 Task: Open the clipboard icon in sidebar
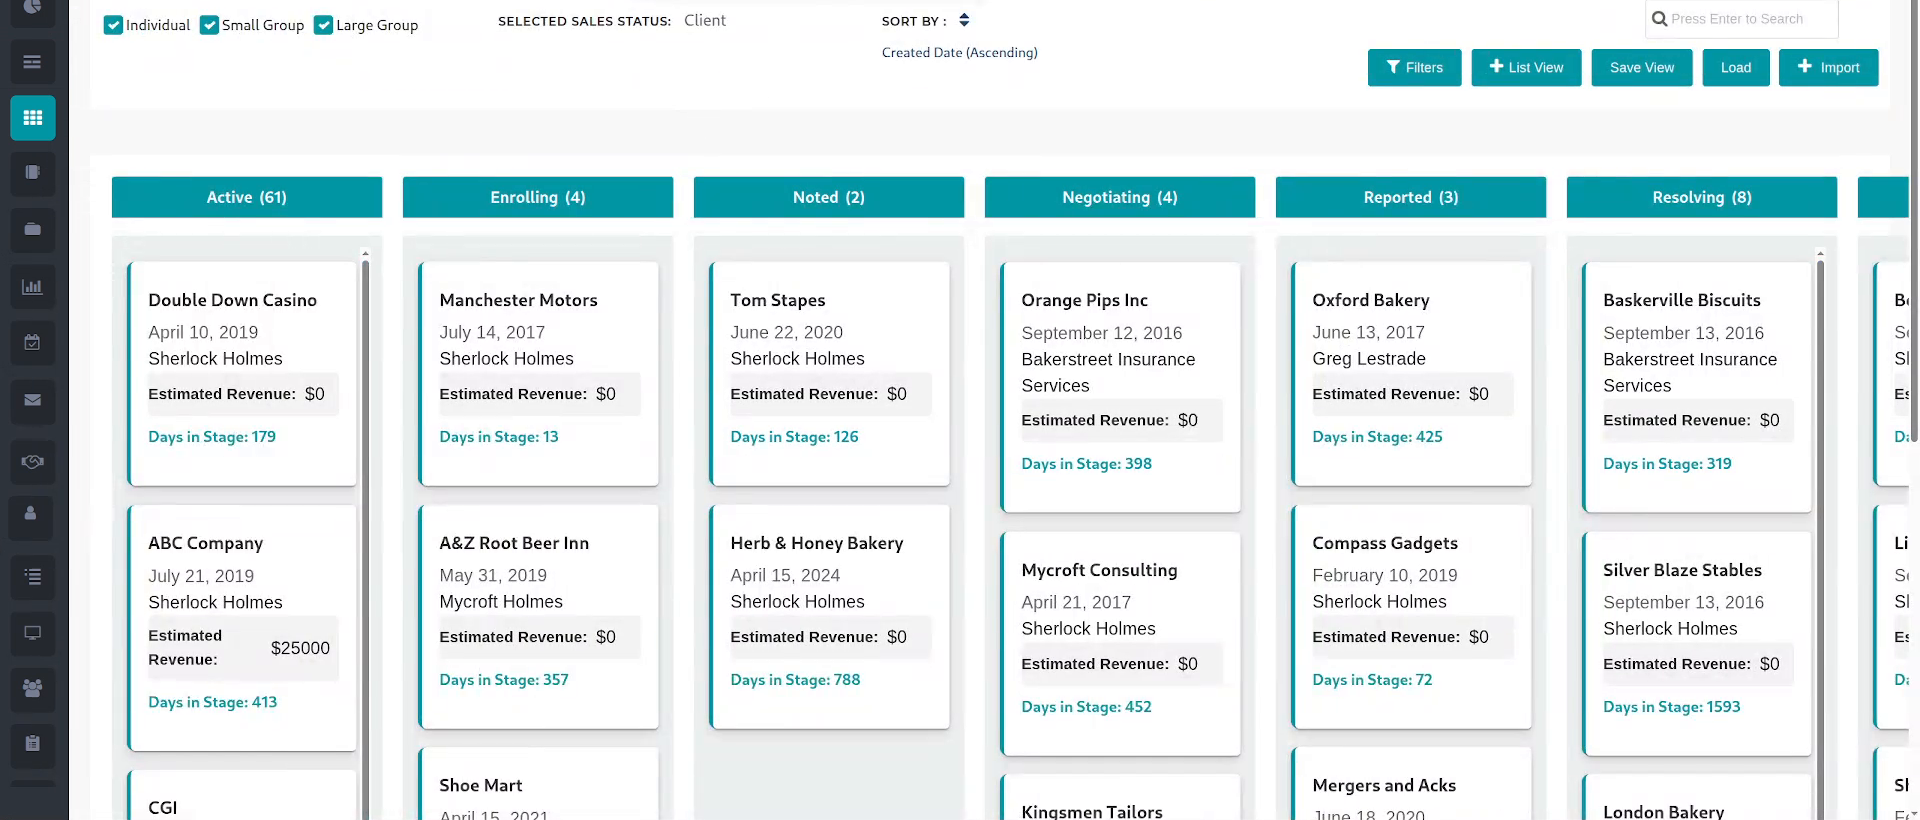tap(32, 744)
